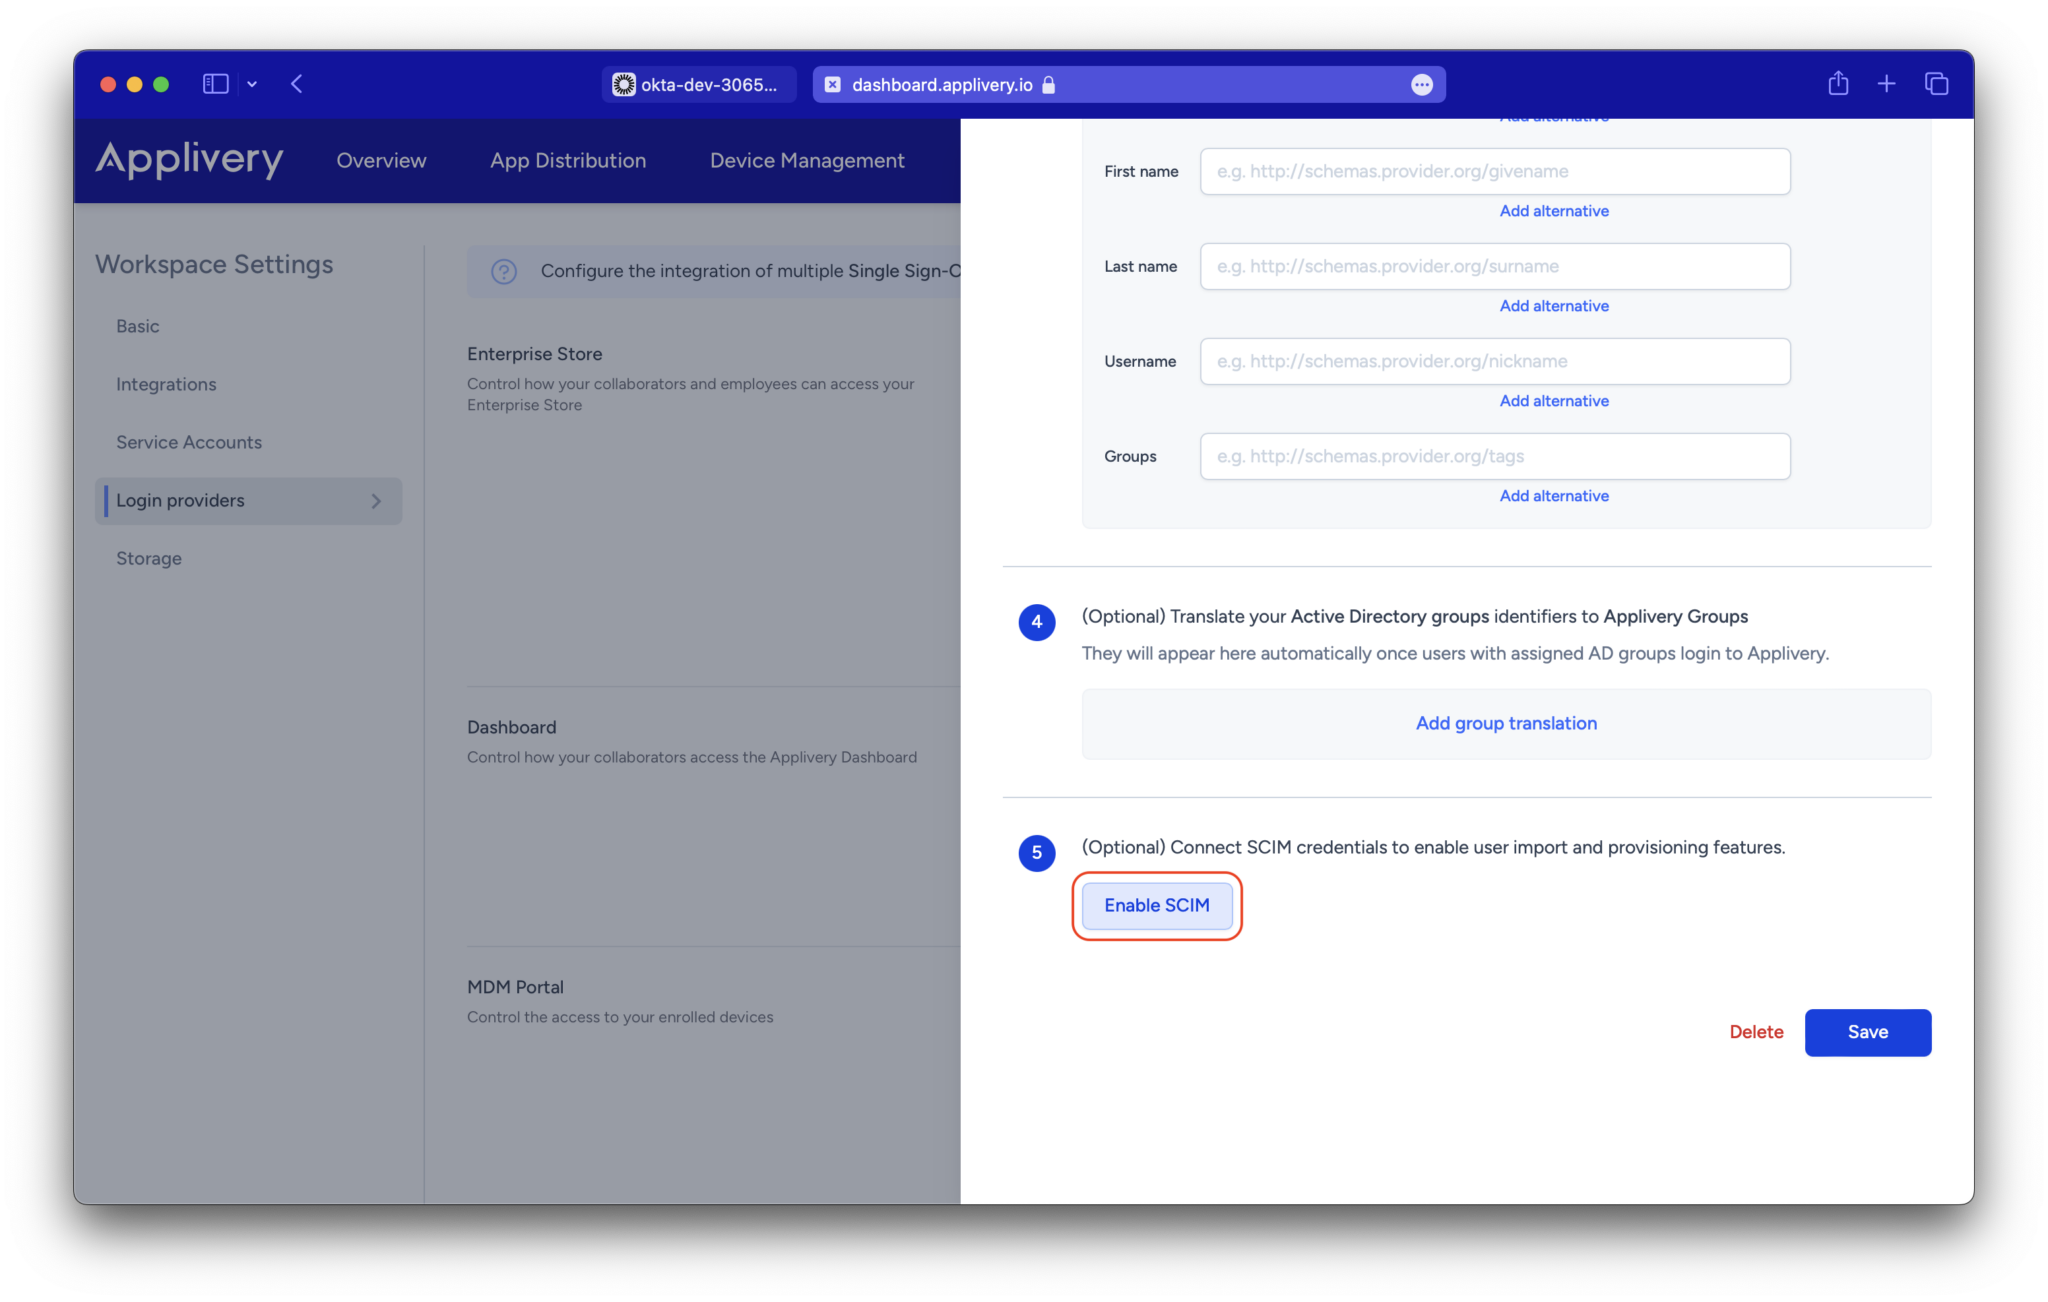Image resolution: width=2048 pixels, height=1302 pixels.
Task: Open the Share menu in the toolbar
Action: 1837,83
